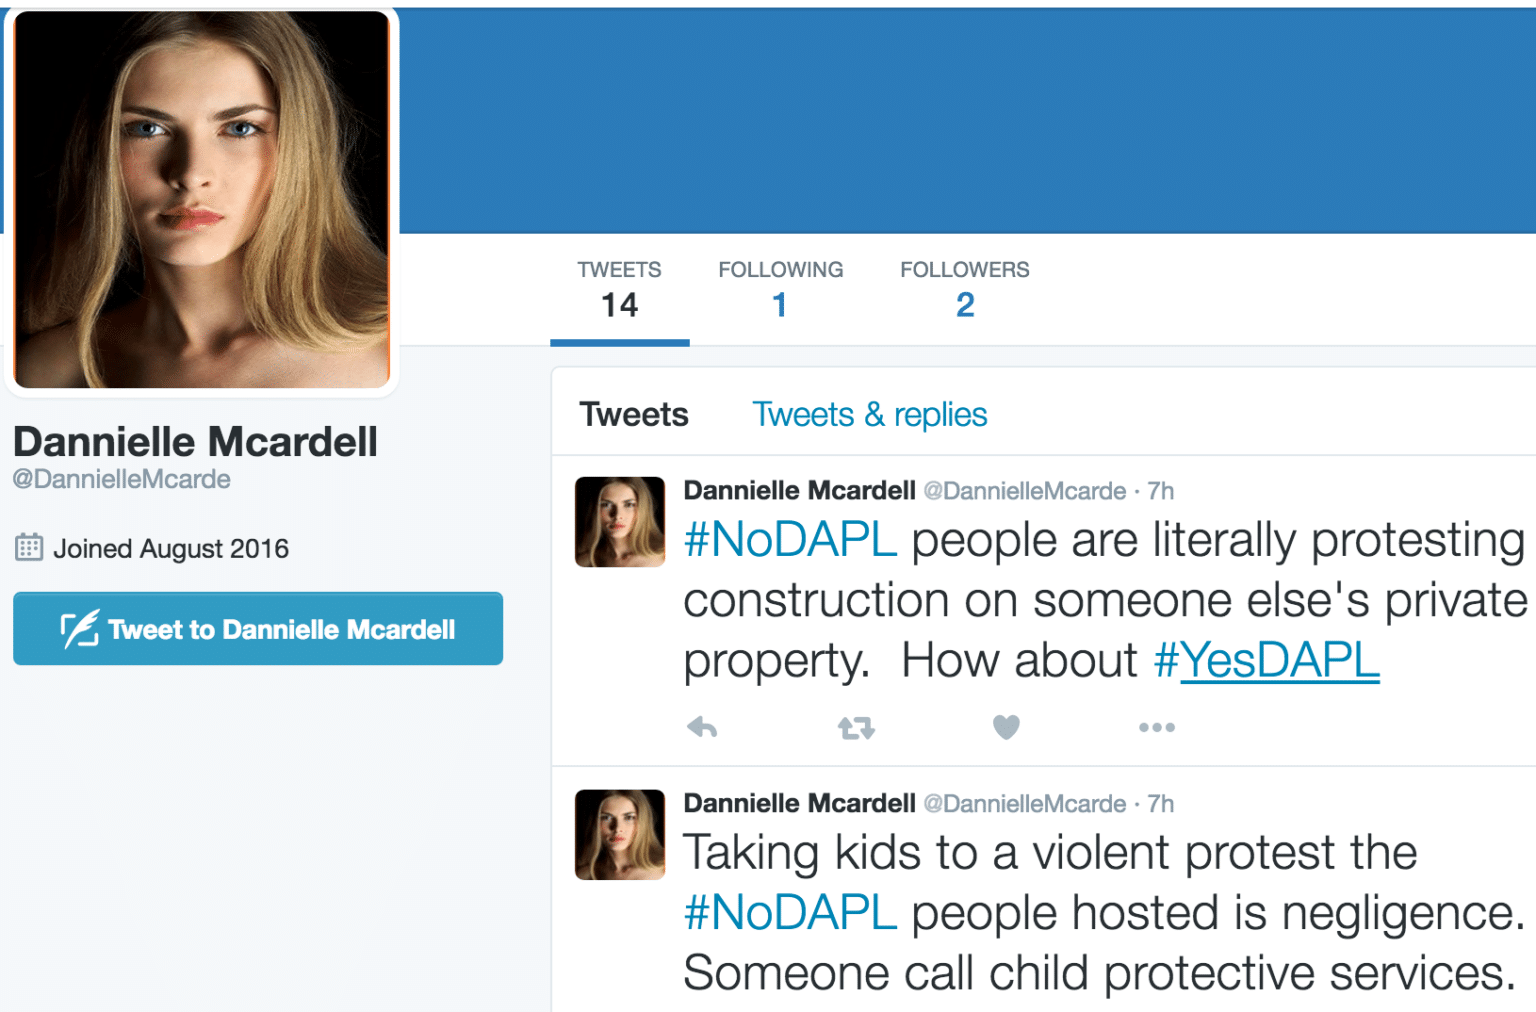Click Tweet to Dannielle Mcardell button
The height and width of the screenshot is (1012, 1536).
click(x=258, y=629)
